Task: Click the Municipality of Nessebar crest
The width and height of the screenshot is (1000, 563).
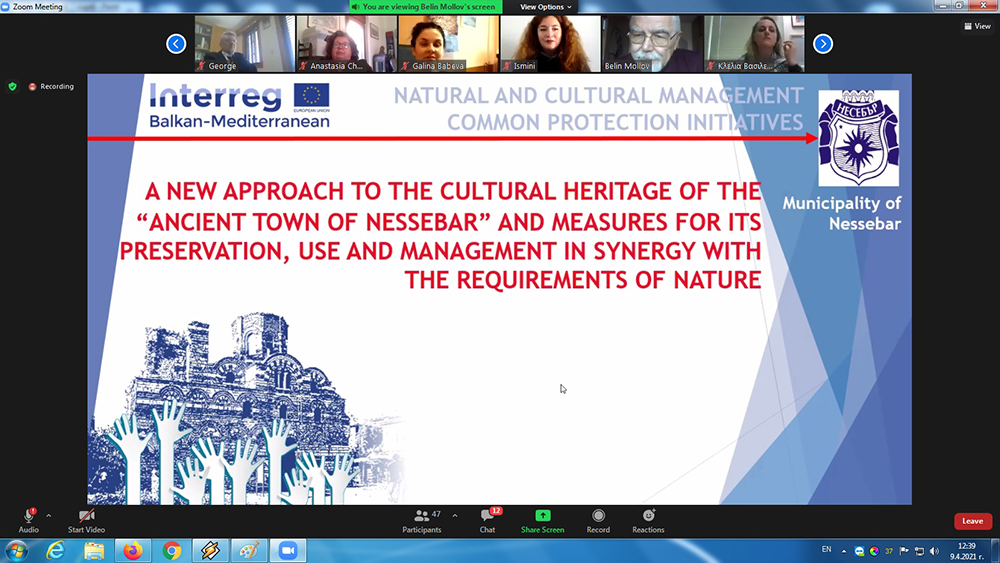Action: [x=858, y=138]
